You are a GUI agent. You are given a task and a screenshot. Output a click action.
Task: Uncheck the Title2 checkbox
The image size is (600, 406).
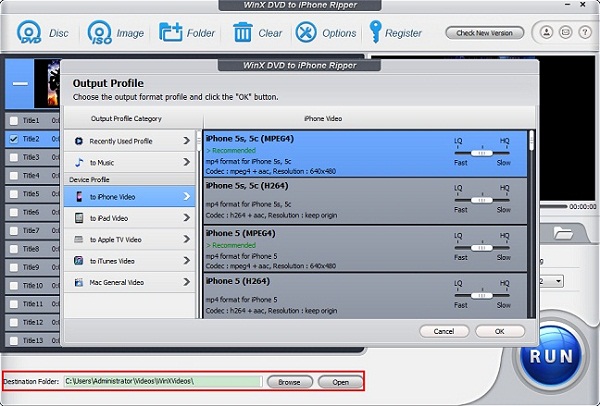click(x=14, y=139)
